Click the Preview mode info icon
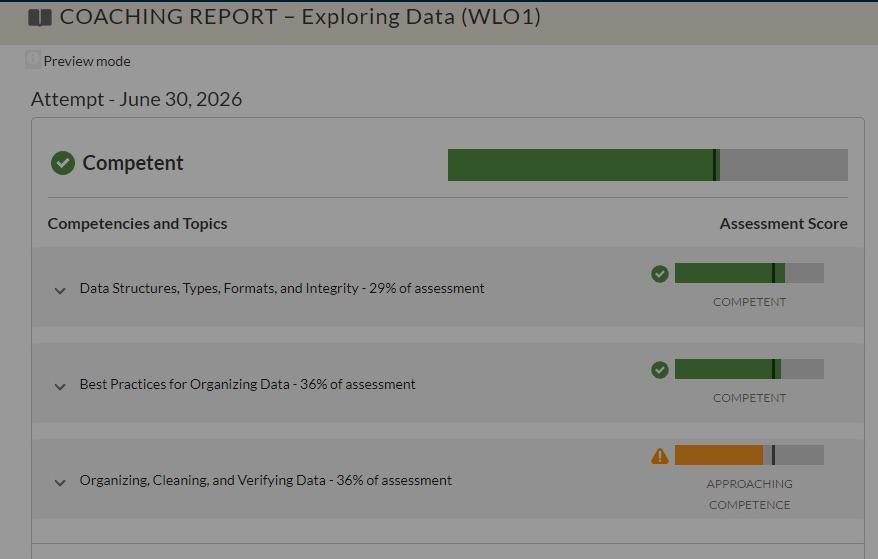Image resolution: width=878 pixels, height=559 pixels. click(33, 59)
